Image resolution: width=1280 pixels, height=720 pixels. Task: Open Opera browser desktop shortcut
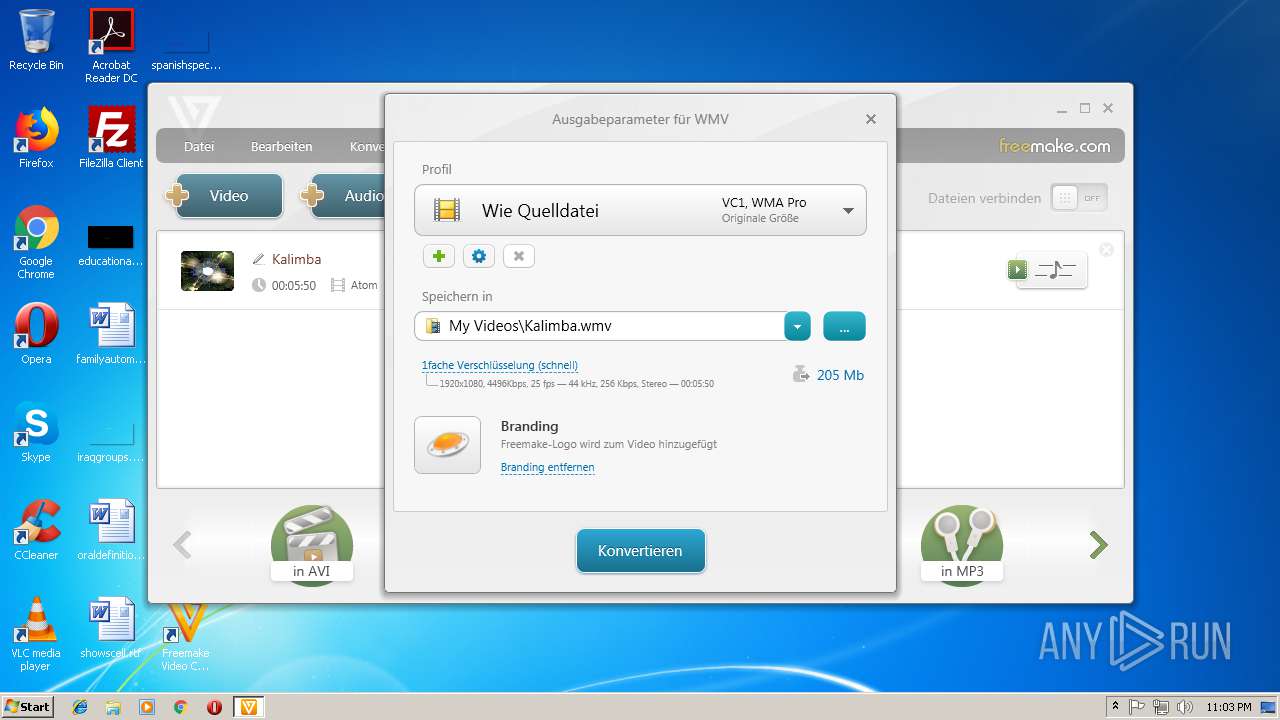[x=36, y=334]
